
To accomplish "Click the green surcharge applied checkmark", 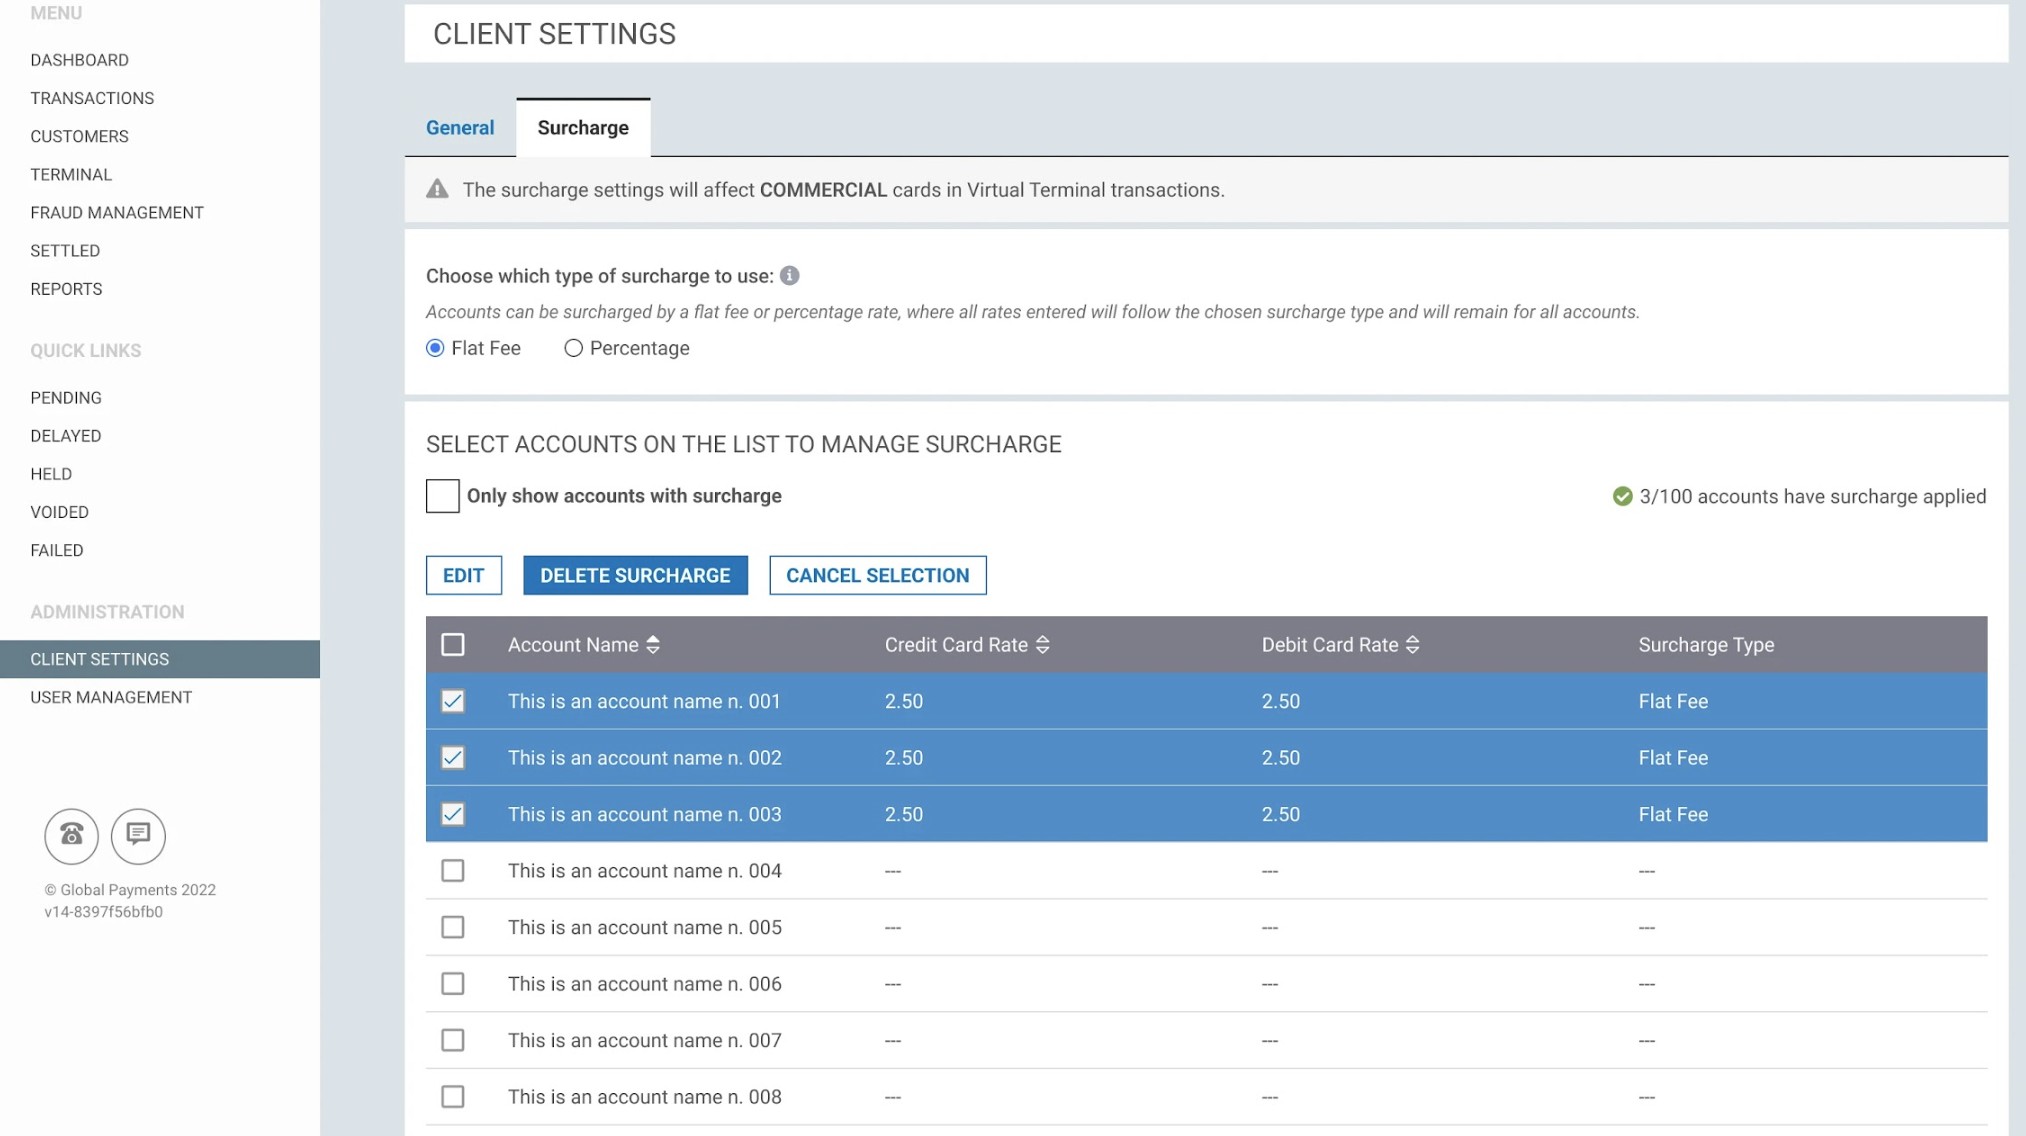I will point(1622,496).
